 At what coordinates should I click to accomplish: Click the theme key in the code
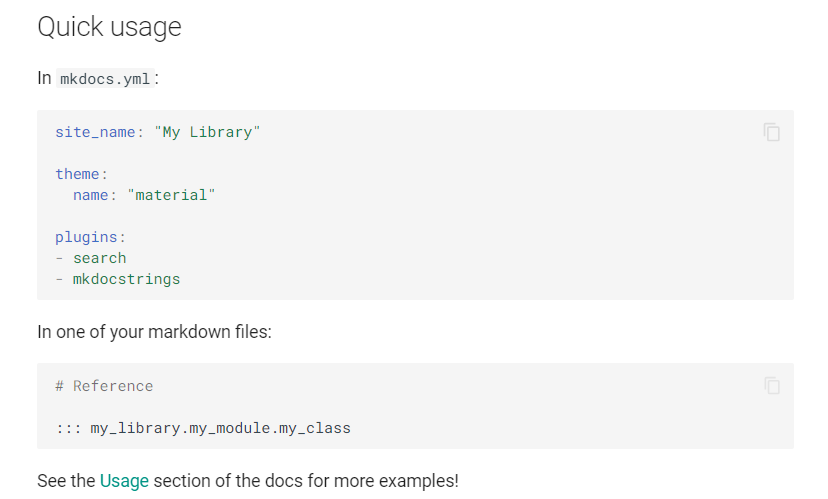click(x=77, y=174)
